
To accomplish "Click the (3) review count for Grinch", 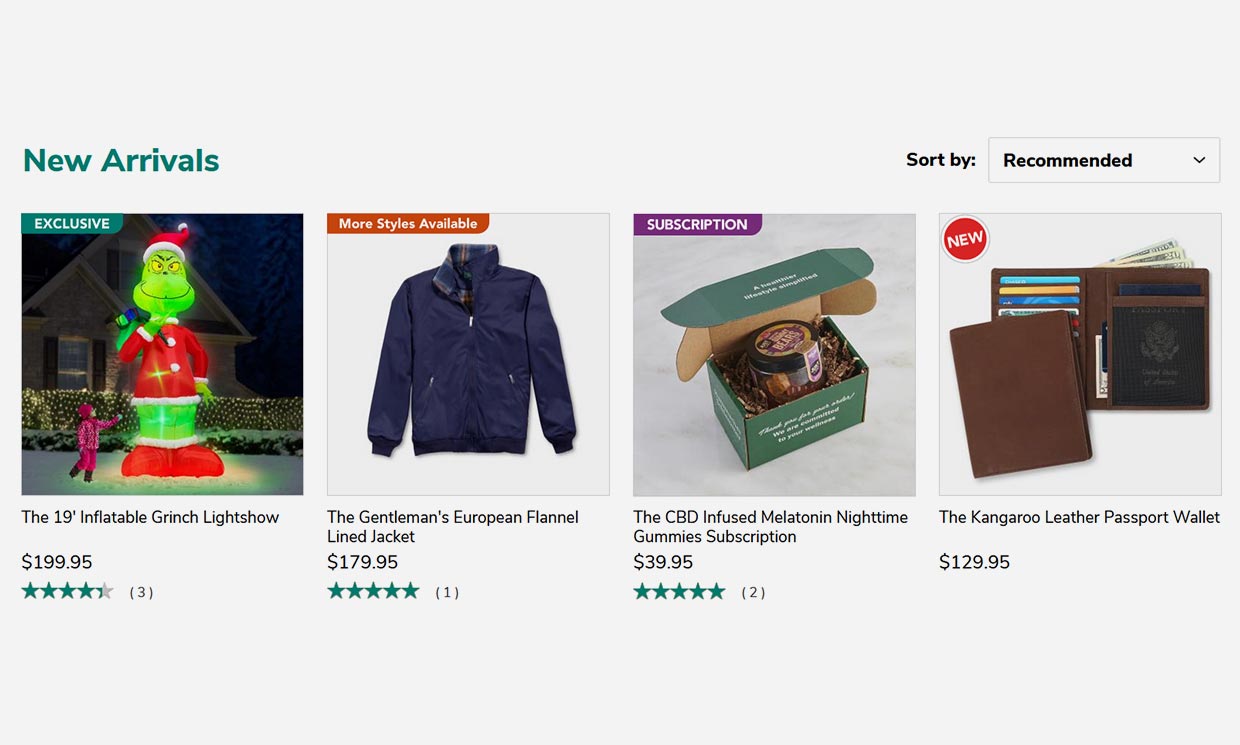I will [x=141, y=592].
